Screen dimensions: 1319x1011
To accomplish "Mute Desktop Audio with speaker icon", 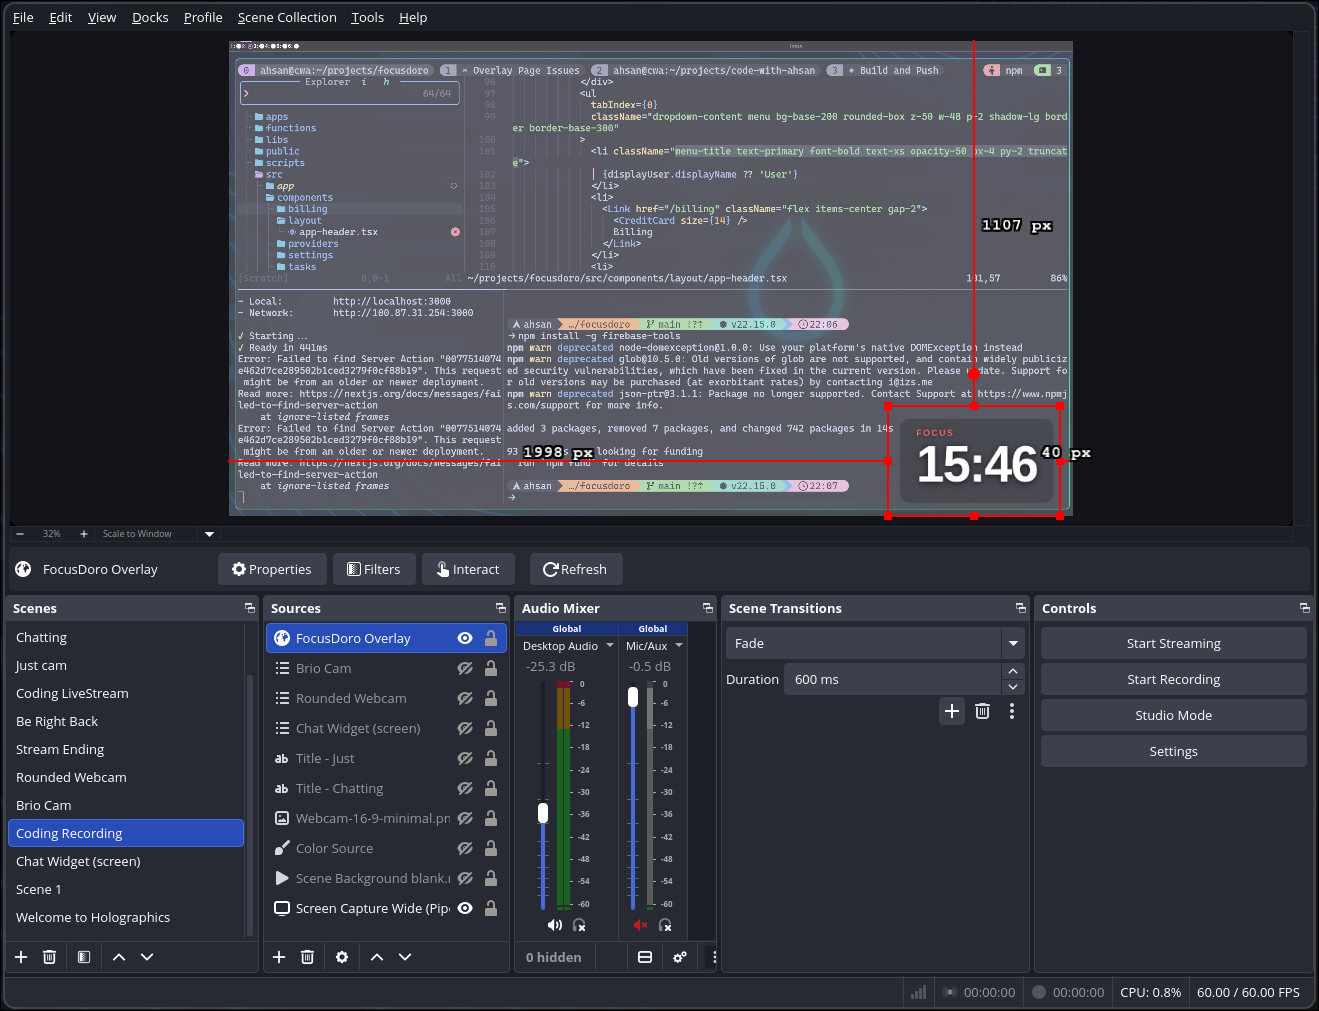I will pos(555,925).
